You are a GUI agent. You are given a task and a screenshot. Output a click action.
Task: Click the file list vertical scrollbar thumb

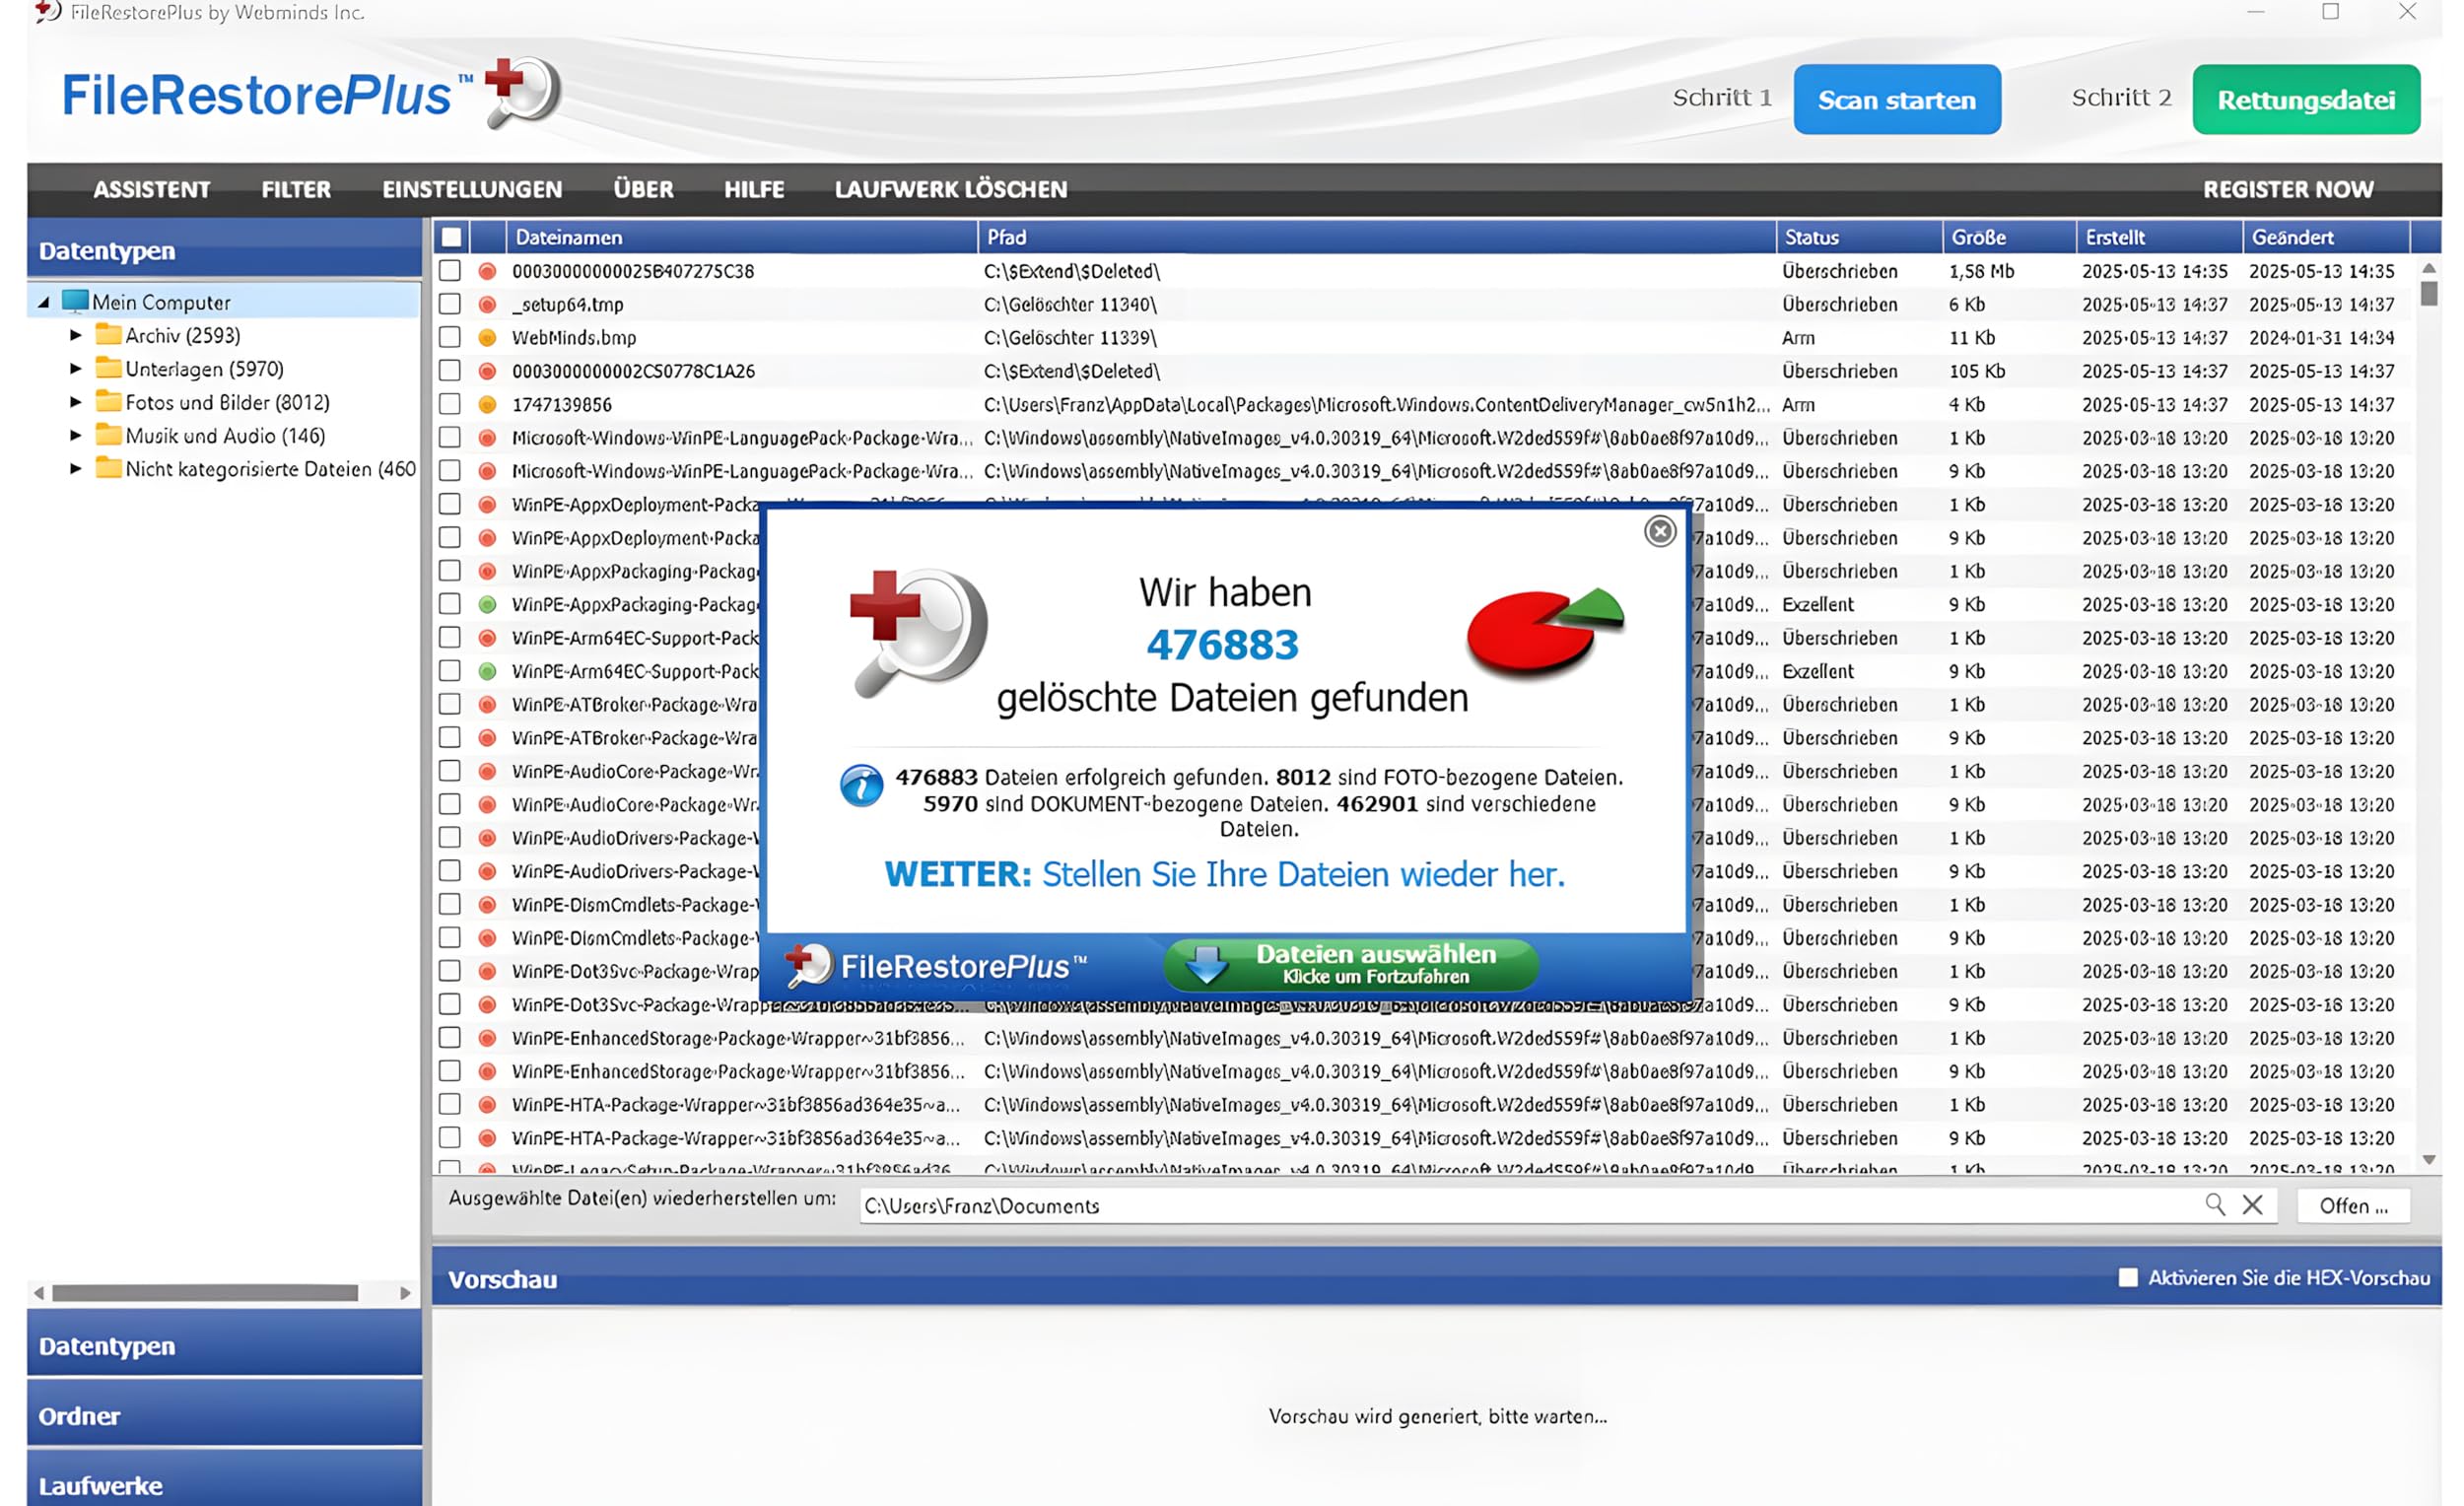(x=2429, y=293)
